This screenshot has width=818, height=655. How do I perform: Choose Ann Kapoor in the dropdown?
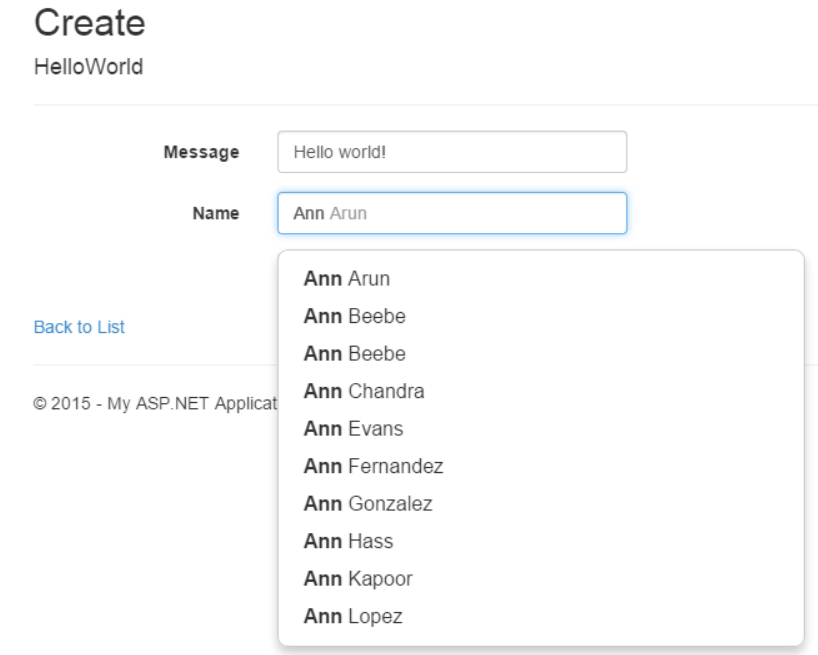[x=358, y=579]
